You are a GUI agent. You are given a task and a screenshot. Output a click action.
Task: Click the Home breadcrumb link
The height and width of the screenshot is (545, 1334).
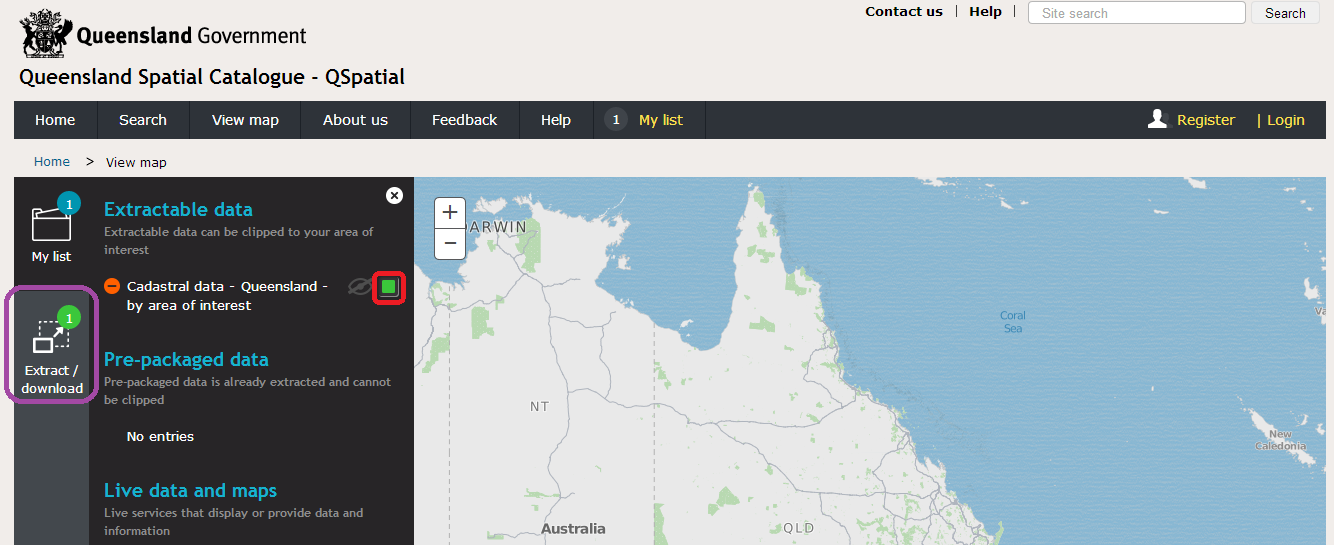pyautogui.click(x=52, y=161)
